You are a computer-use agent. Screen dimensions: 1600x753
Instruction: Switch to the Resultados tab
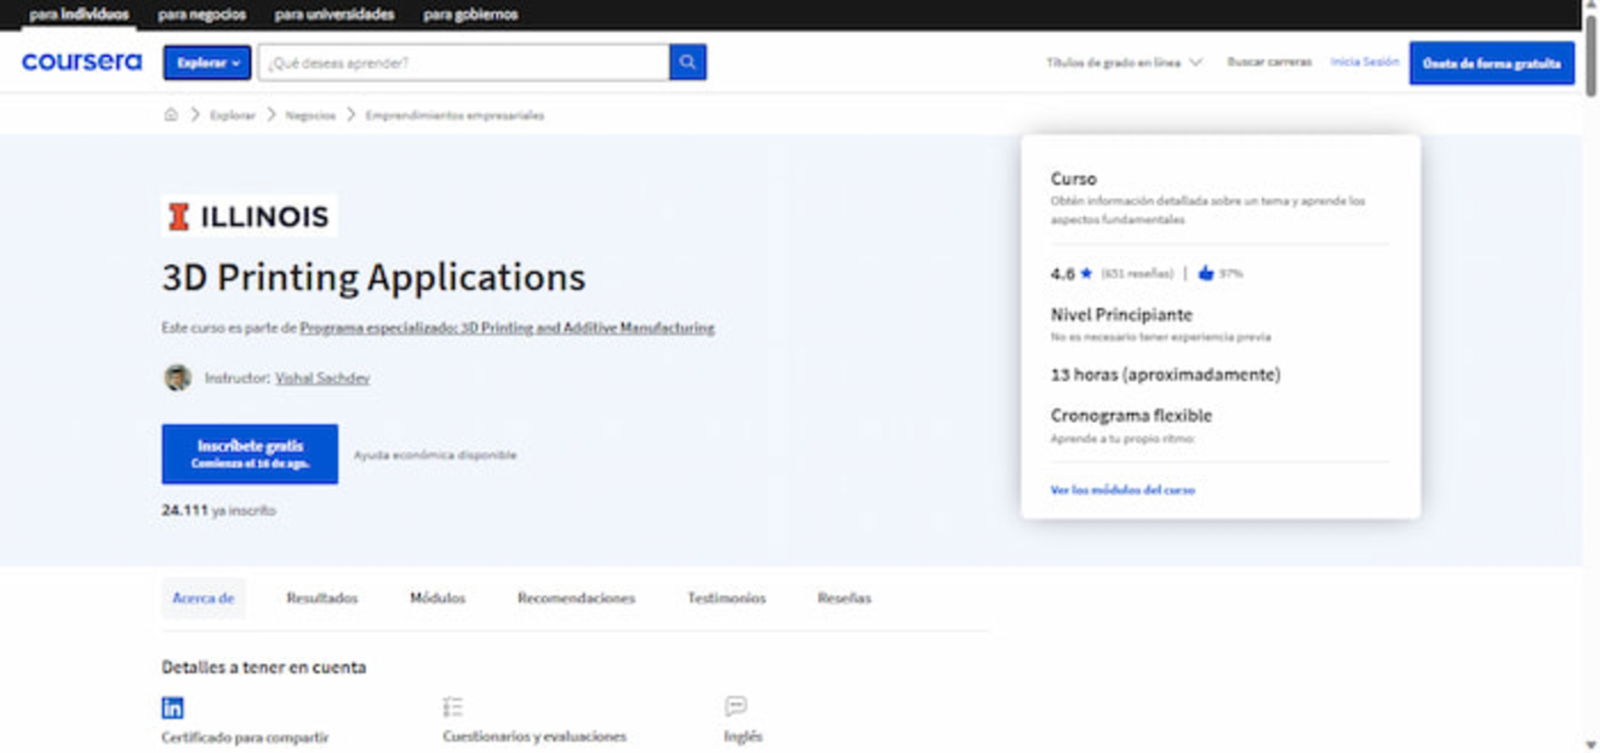pyautogui.click(x=322, y=598)
